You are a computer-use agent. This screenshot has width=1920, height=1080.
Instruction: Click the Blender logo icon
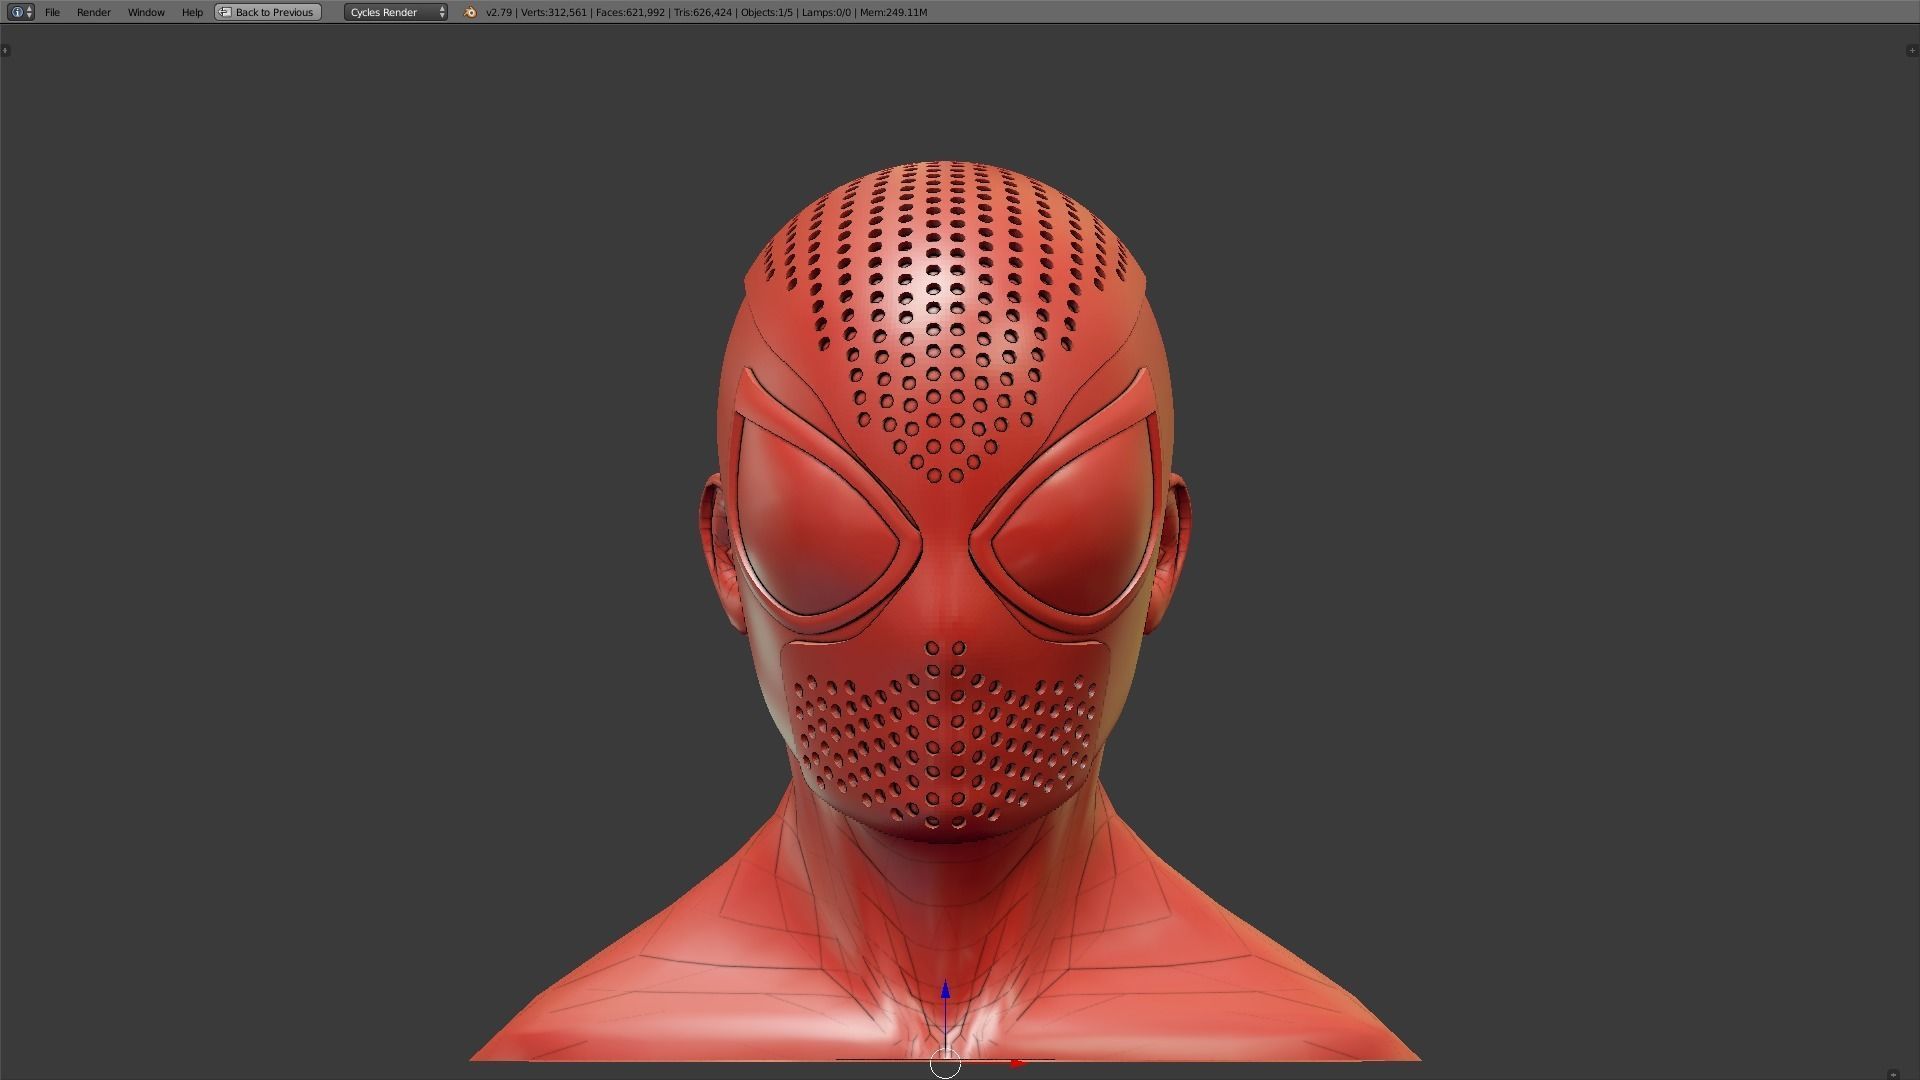click(x=470, y=12)
